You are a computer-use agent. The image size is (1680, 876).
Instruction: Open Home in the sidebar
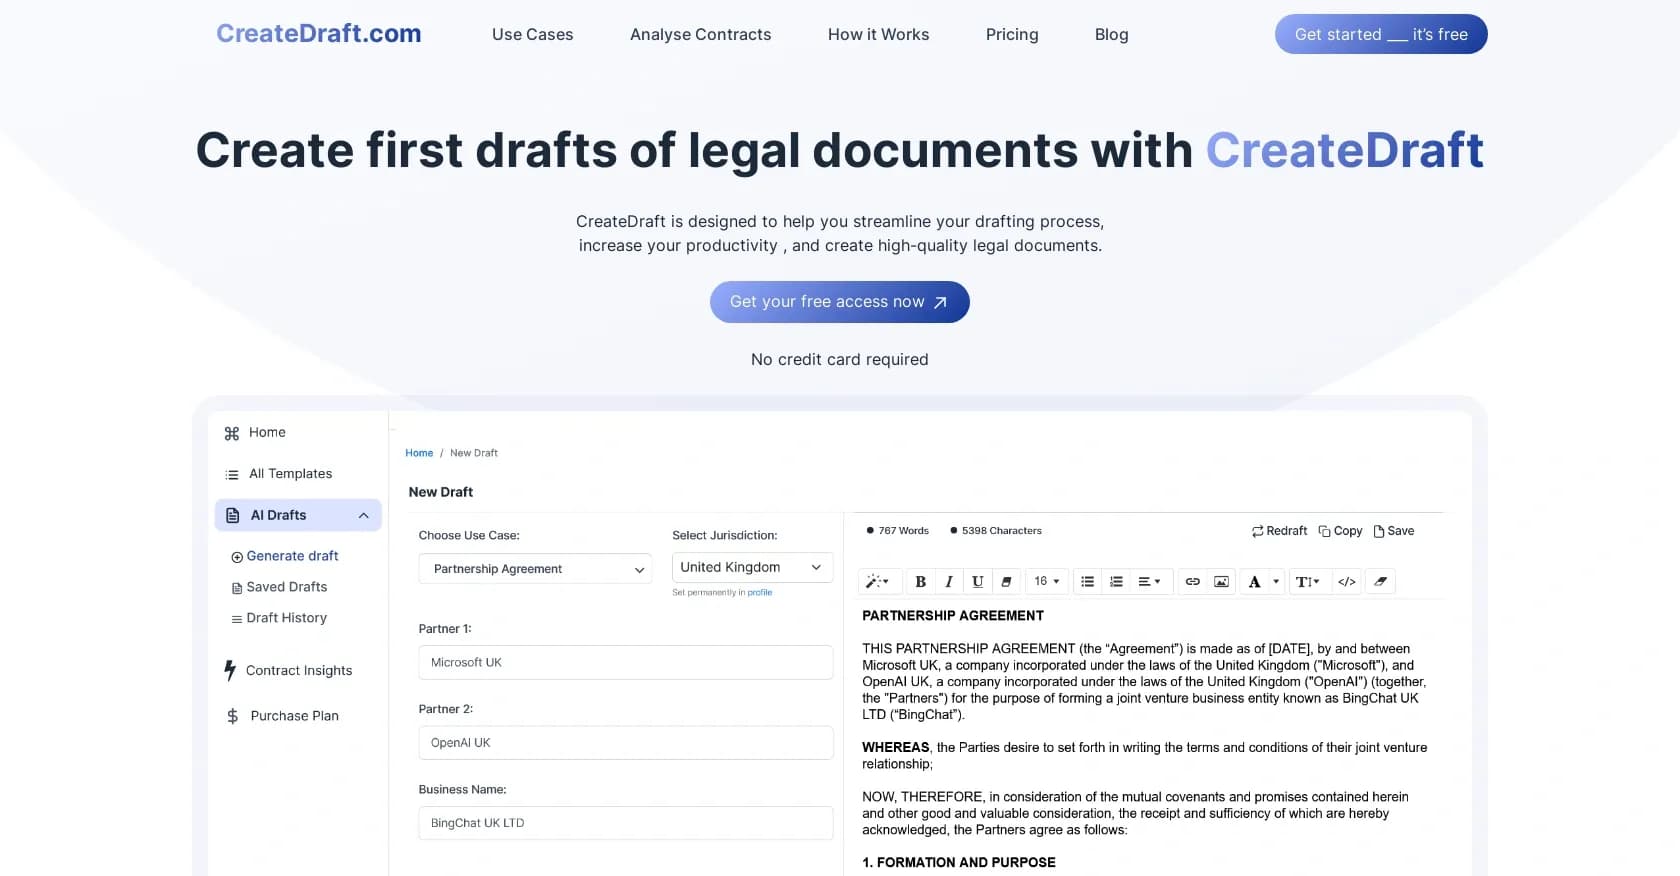click(267, 432)
